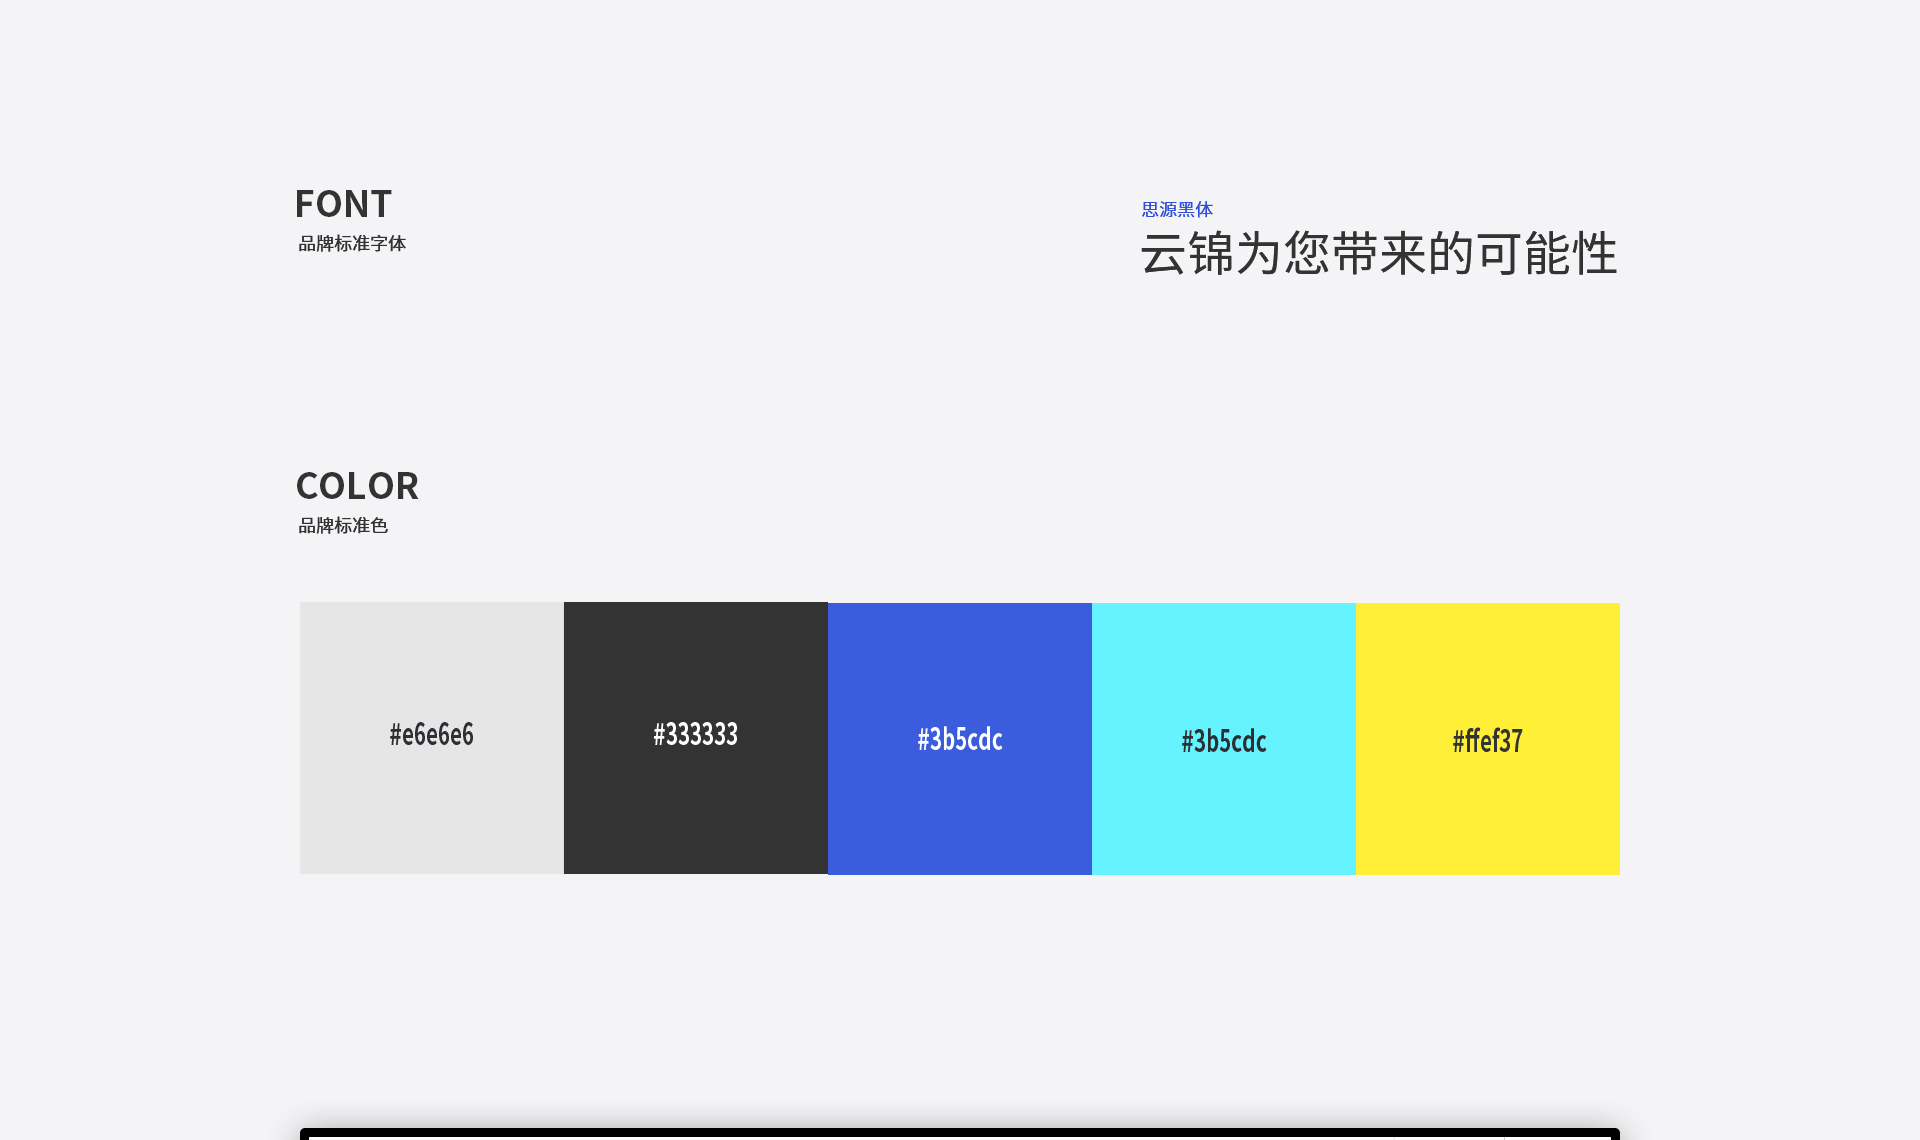
Task: Open the 思源黑体 font link
Action: (x=1176, y=210)
